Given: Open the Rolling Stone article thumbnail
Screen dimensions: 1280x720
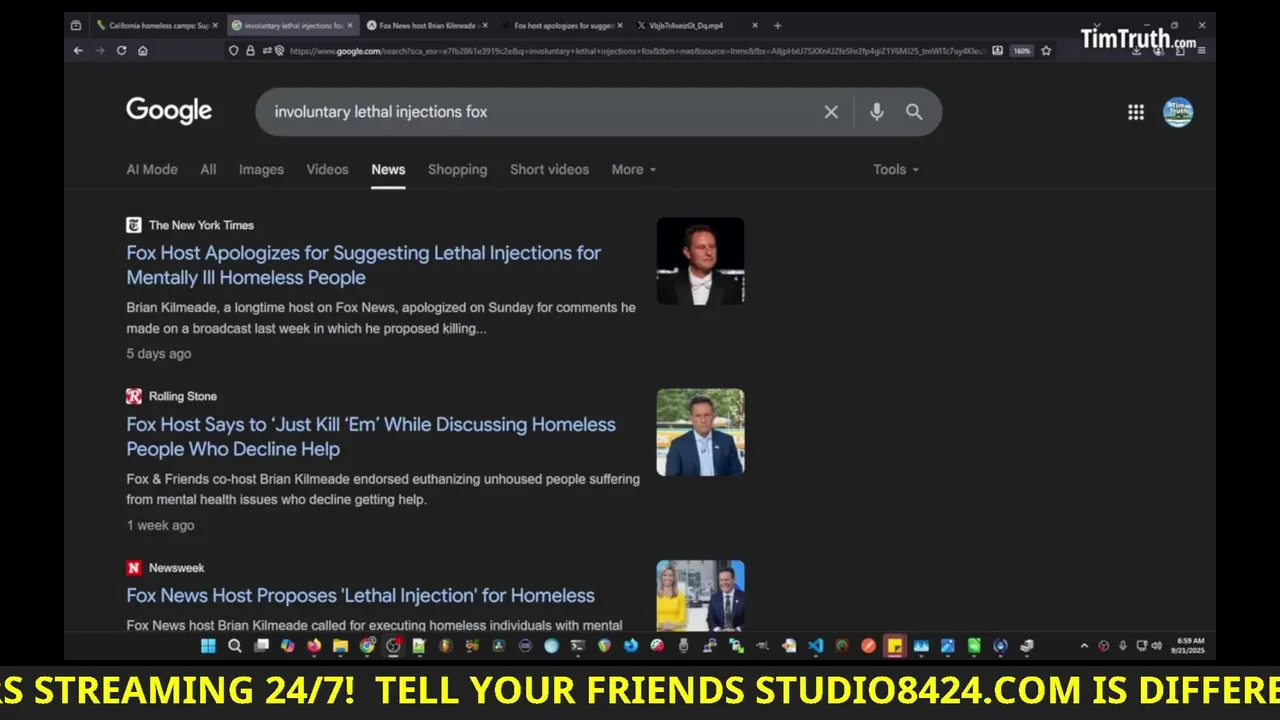Looking at the screenshot, I should pos(700,432).
